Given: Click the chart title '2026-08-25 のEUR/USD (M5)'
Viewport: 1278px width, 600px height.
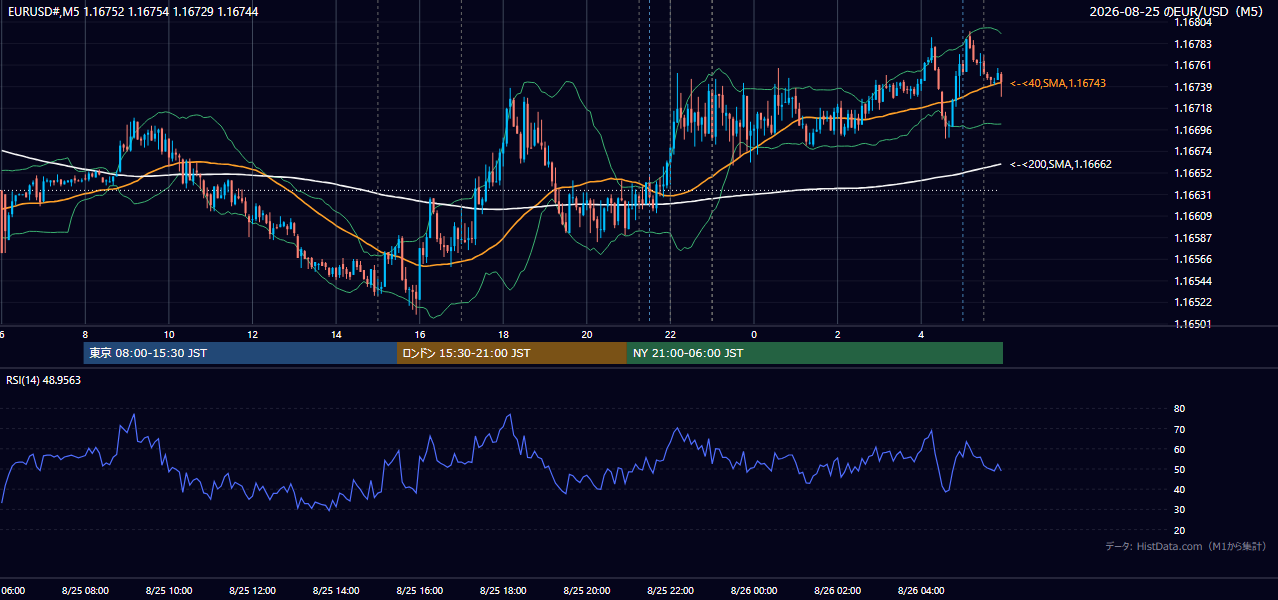Looking at the screenshot, I should 1178,11.
